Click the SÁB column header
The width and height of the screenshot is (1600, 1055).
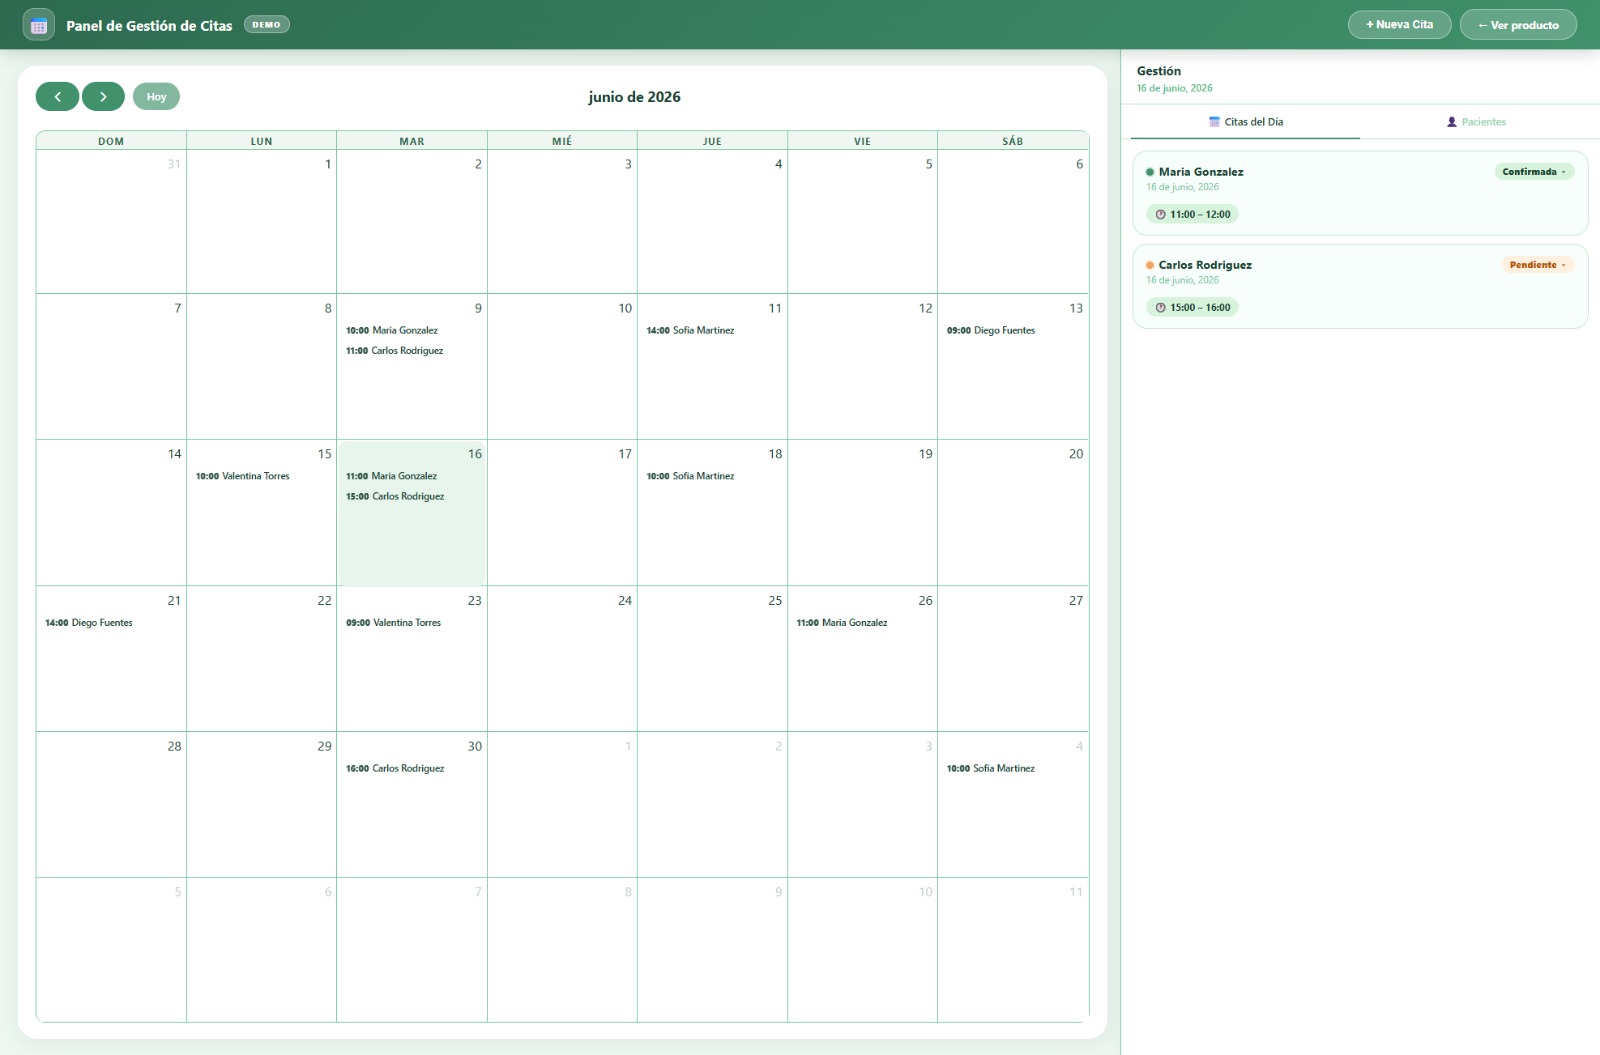click(1013, 141)
